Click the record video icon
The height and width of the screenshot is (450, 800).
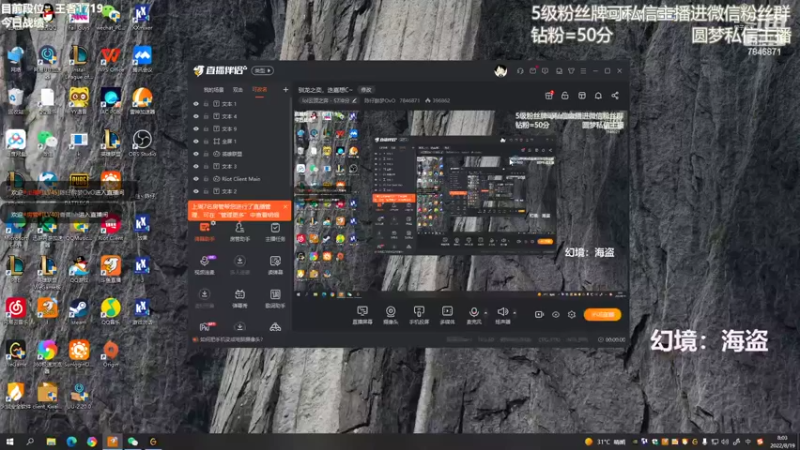pos(539,314)
